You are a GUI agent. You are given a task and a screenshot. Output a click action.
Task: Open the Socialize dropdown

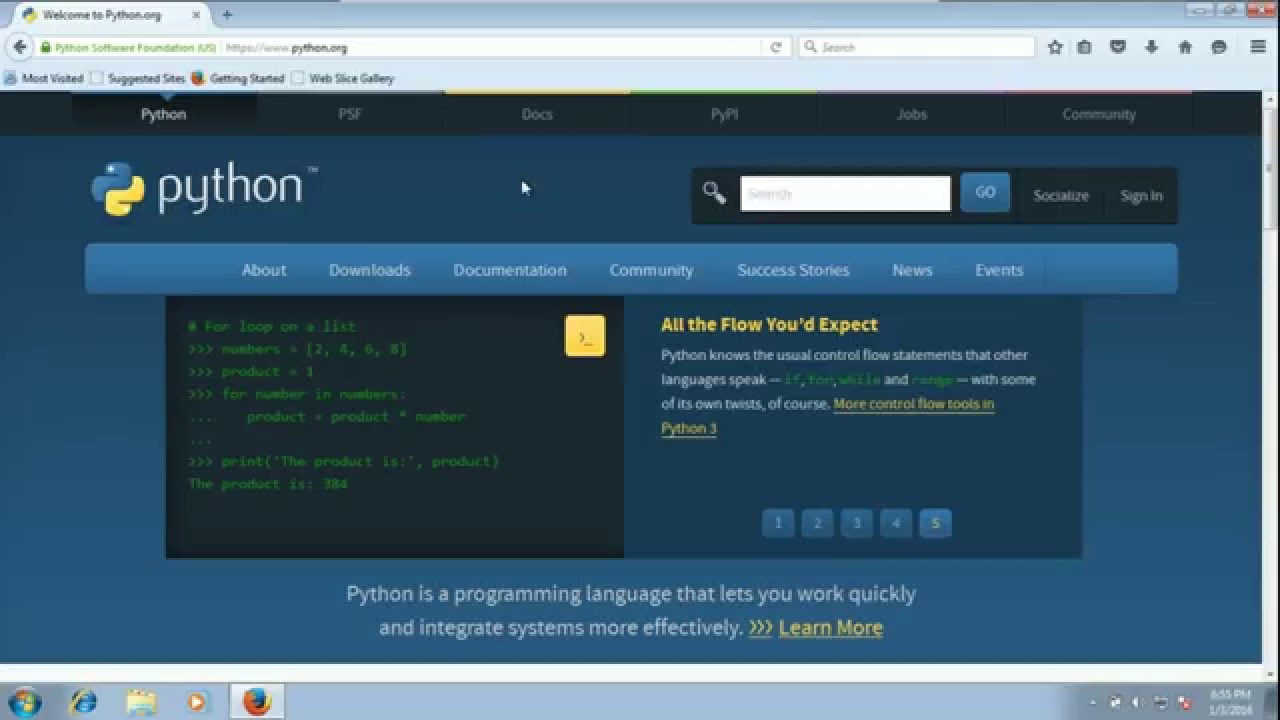[x=1060, y=195]
